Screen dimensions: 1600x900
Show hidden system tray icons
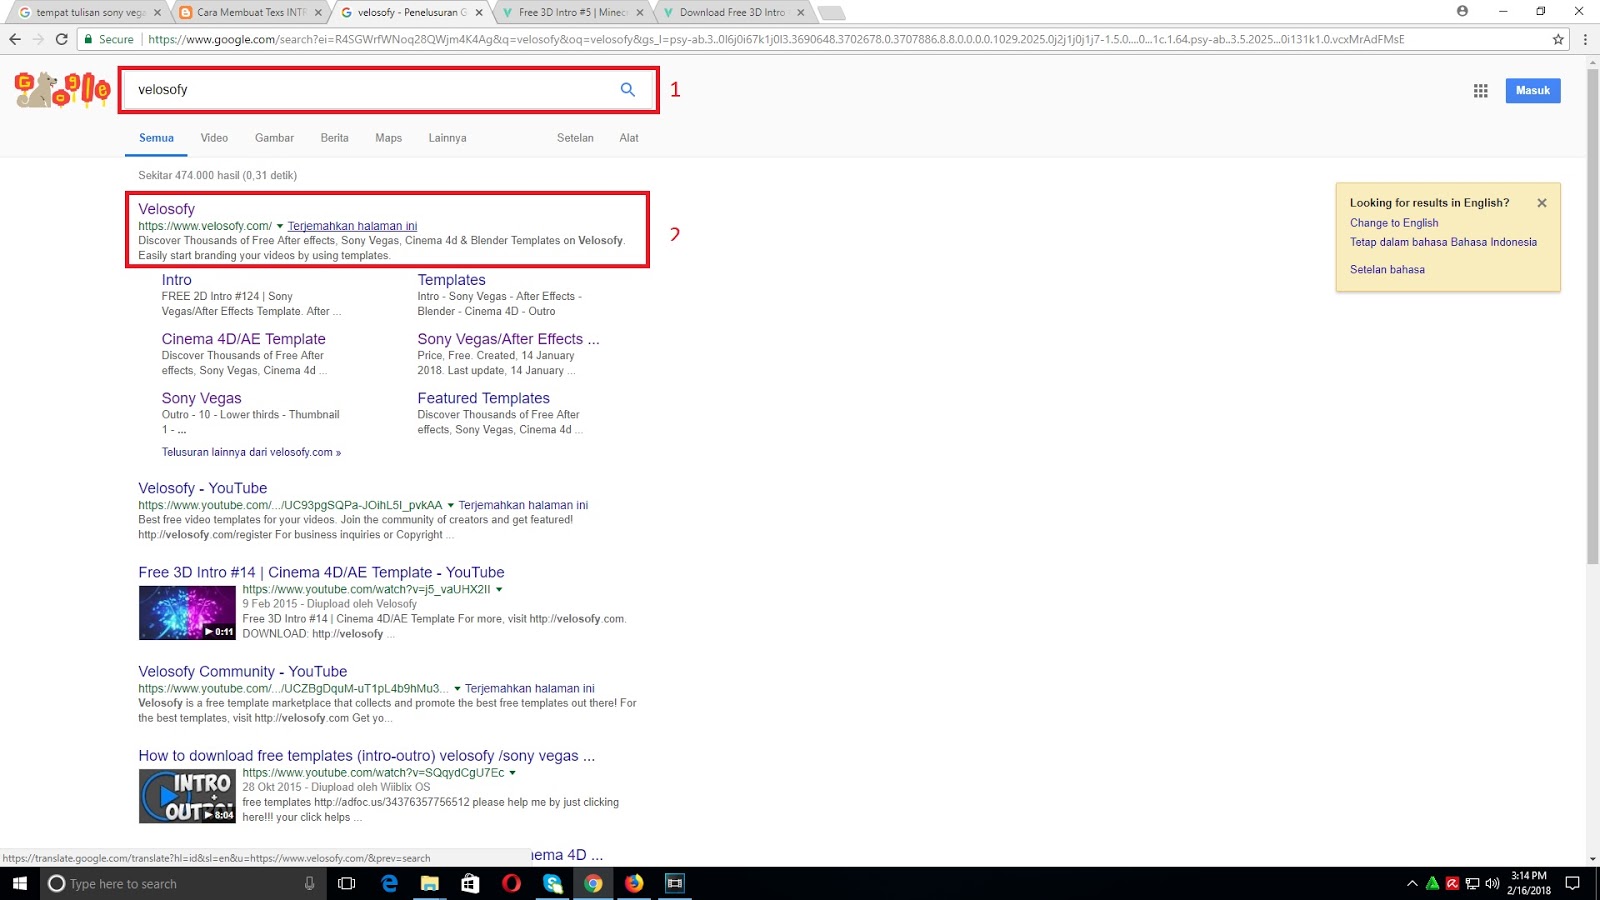click(1412, 884)
